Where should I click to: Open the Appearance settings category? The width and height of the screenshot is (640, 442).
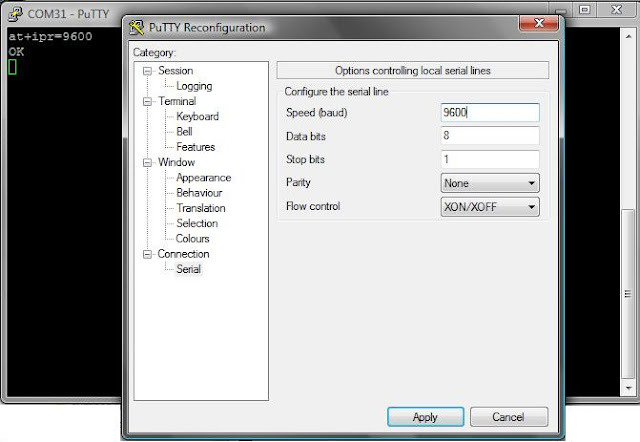click(x=204, y=178)
